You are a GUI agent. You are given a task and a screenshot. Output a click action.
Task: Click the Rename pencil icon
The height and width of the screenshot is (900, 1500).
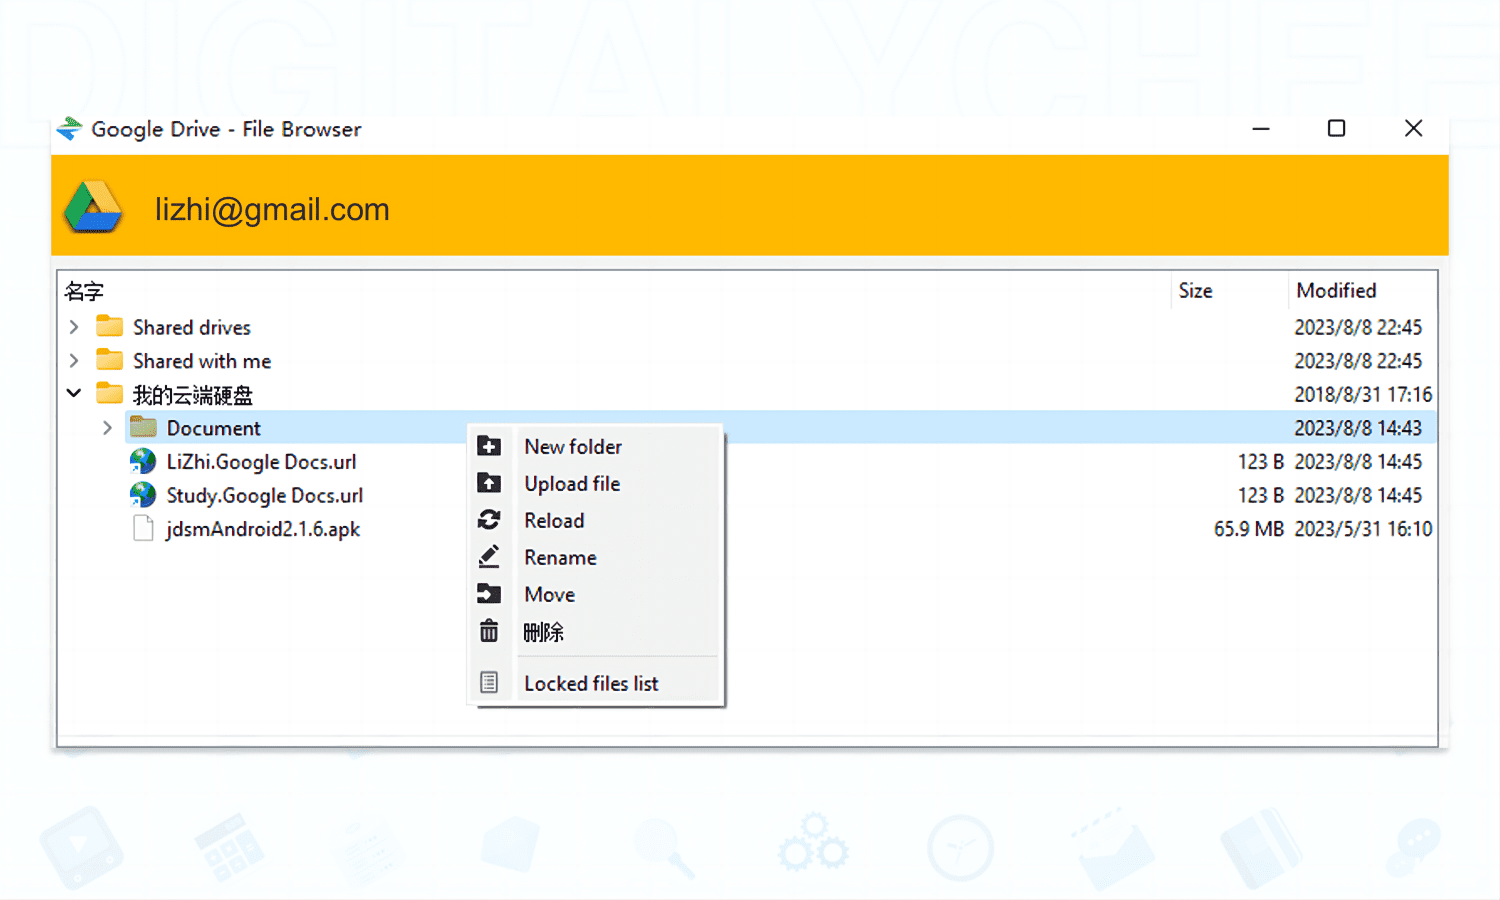pos(490,557)
